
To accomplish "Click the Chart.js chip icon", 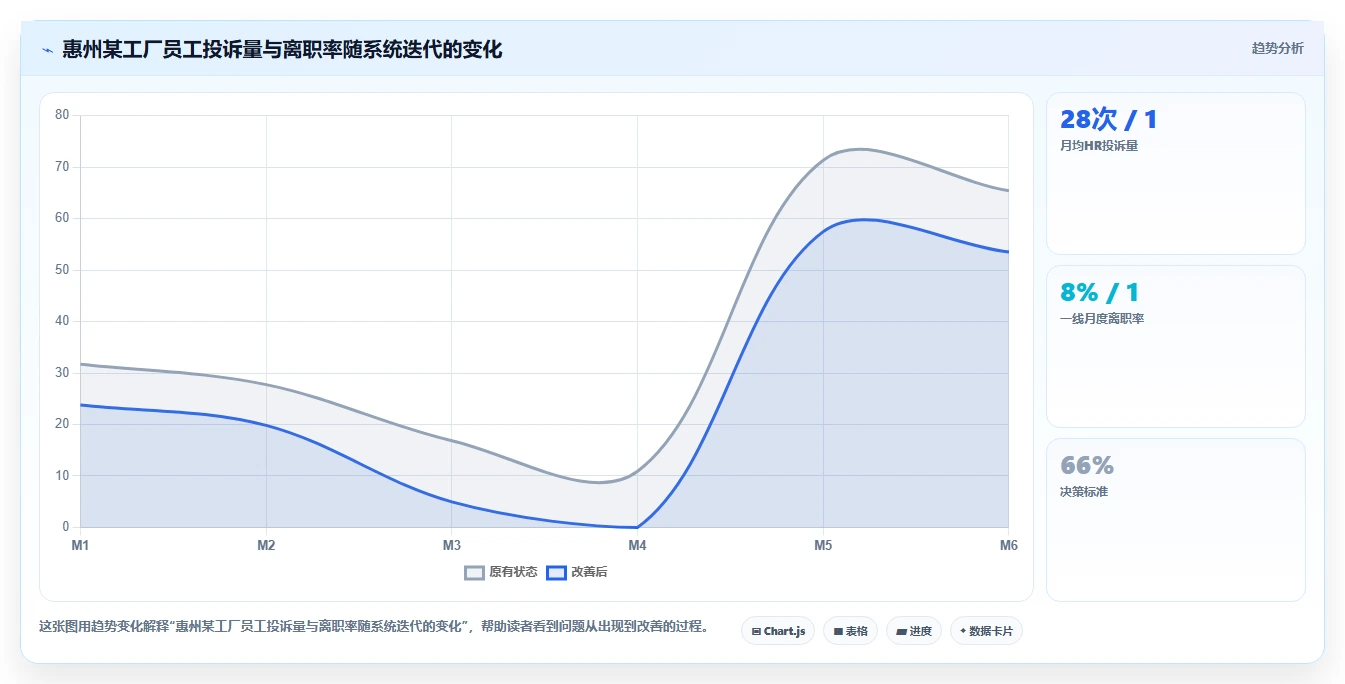I will (x=756, y=632).
